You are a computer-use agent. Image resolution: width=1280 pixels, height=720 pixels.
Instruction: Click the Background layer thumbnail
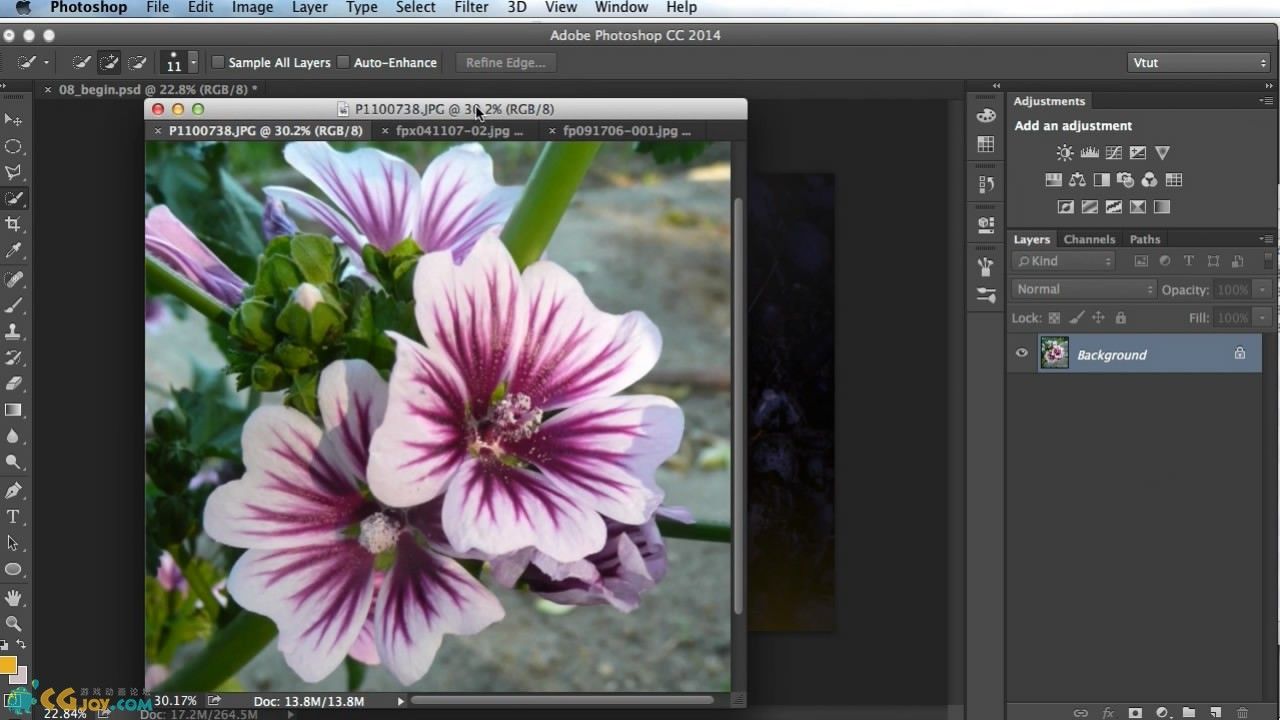(x=1054, y=353)
